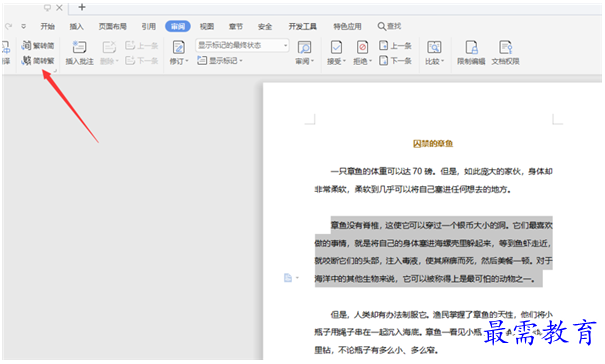Click the 简转繁 conversion icon

27,60
